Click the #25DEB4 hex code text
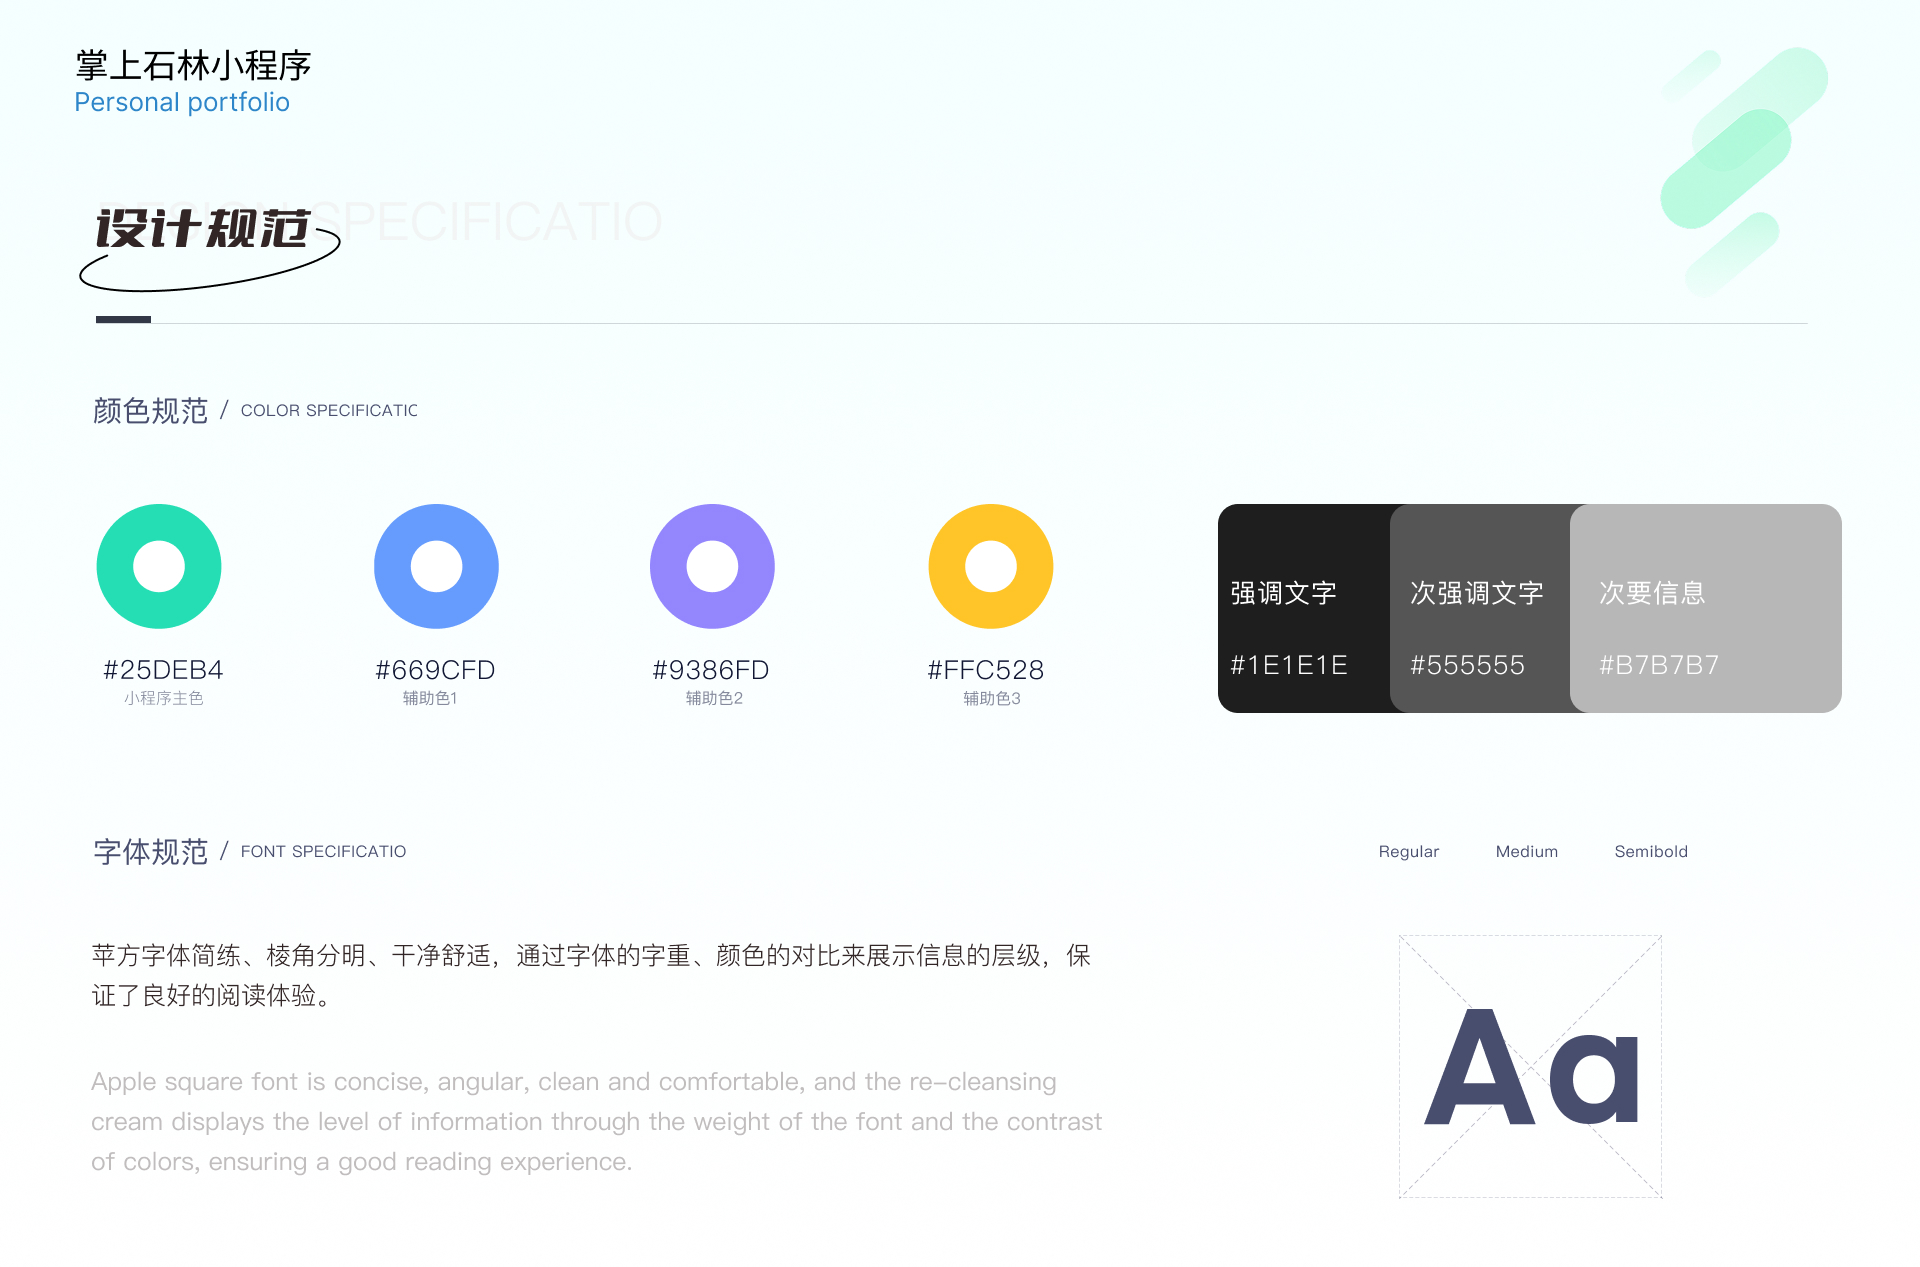 coord(163,670)
